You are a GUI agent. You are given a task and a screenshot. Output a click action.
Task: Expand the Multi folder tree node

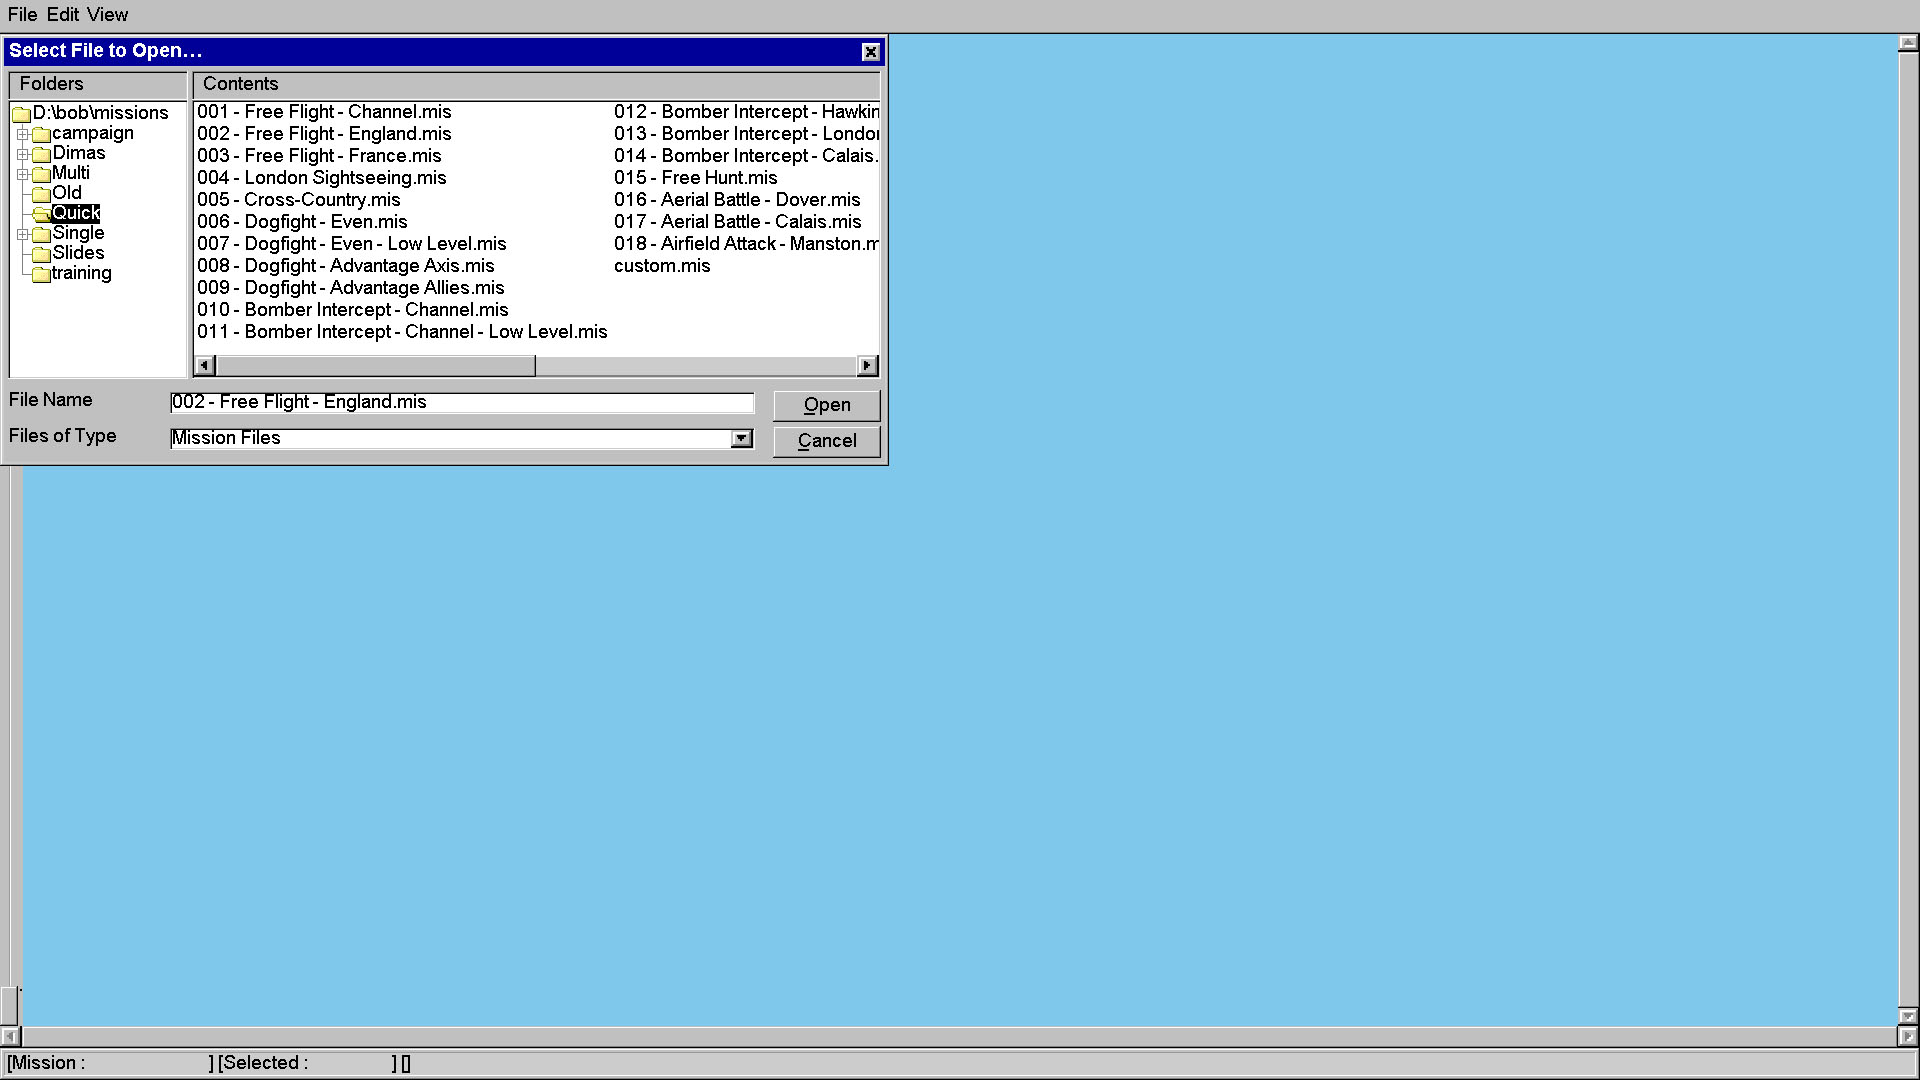(22, 174)
